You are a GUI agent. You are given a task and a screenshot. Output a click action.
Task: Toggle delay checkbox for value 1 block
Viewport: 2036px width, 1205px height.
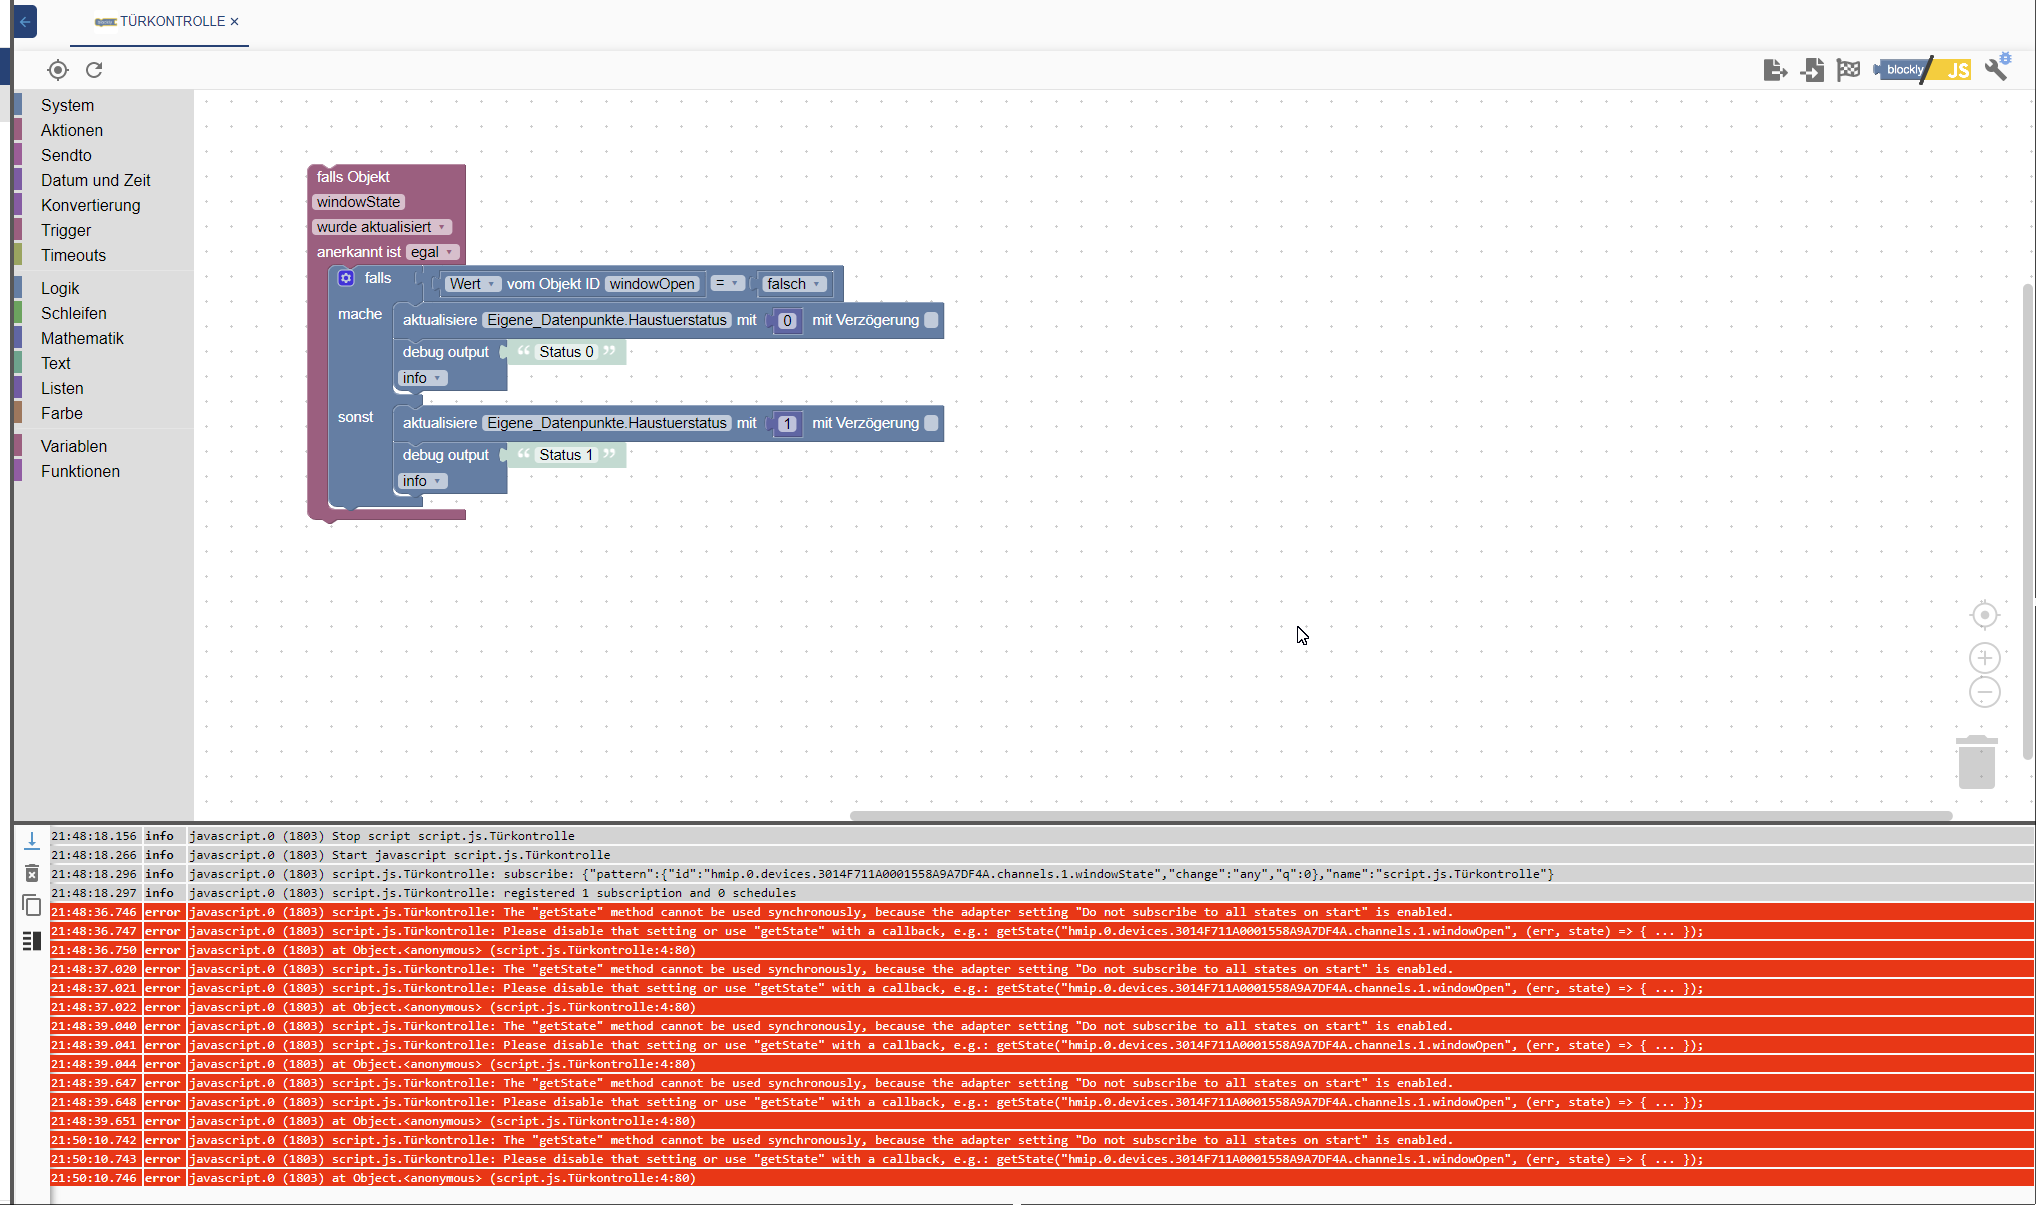click(931, 423)
